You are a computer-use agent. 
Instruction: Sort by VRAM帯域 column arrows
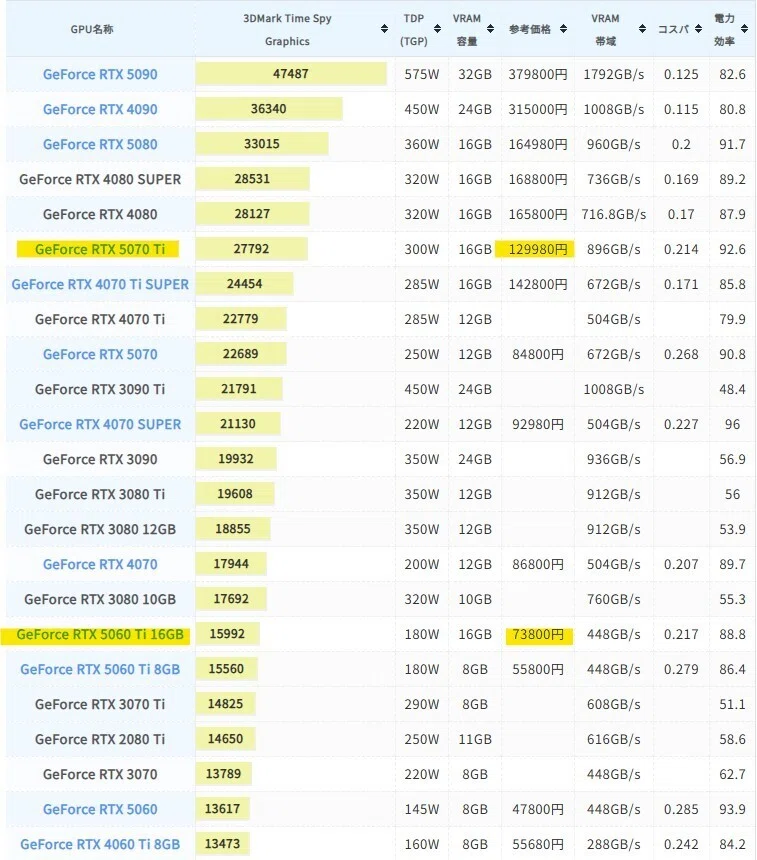642,29
